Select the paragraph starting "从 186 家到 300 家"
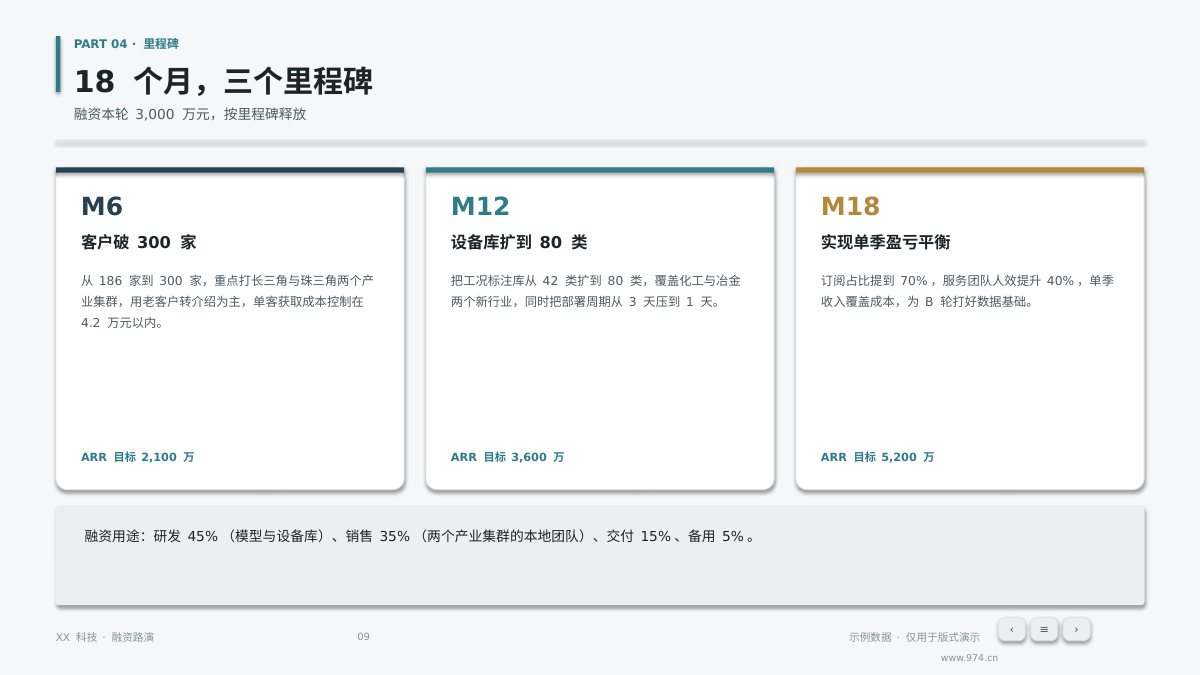 click(x=228, y=301)
